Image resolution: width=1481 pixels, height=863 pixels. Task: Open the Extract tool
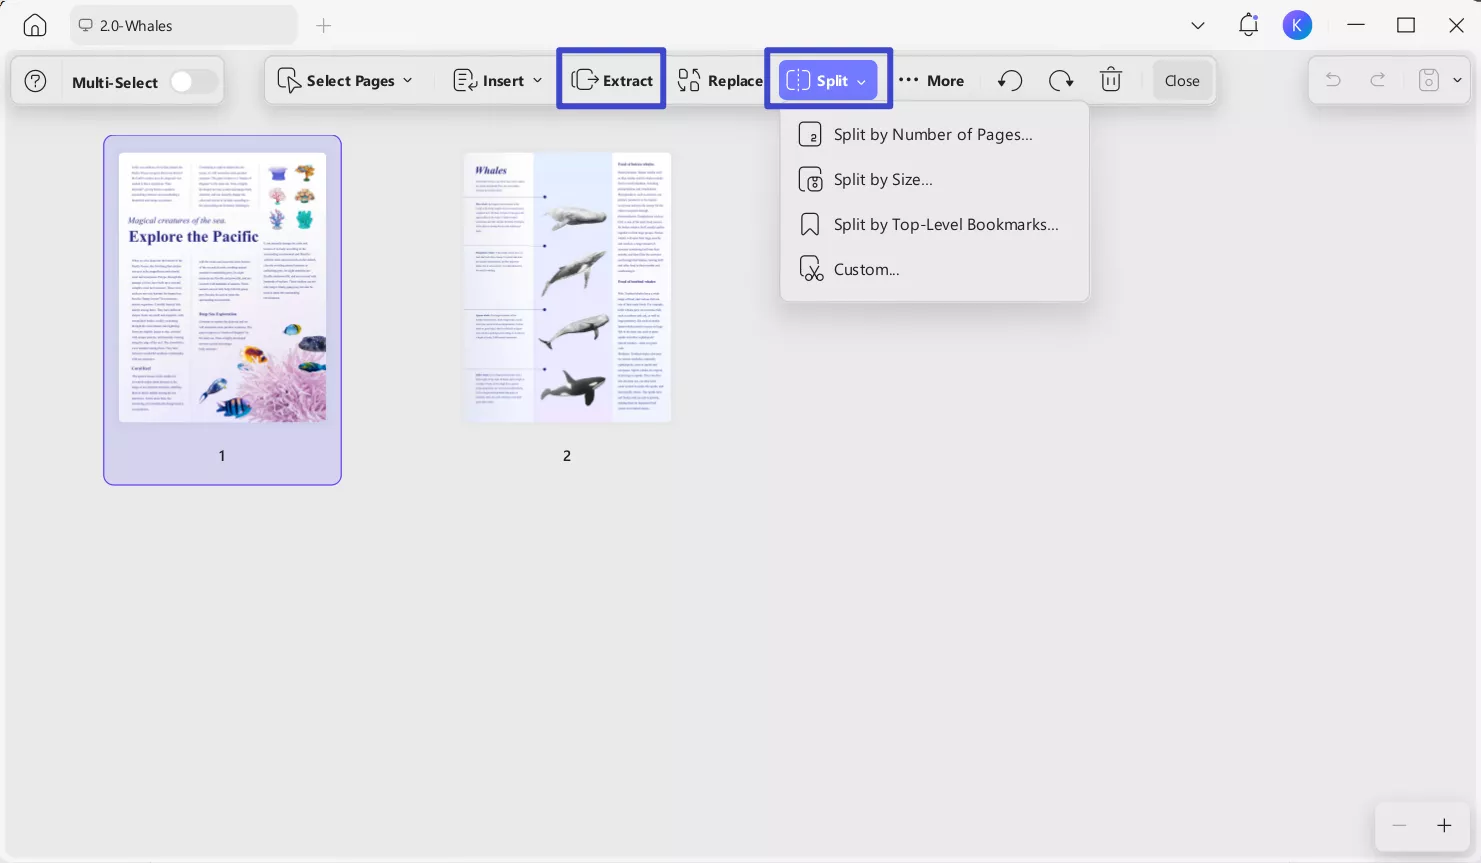(611, 80)
